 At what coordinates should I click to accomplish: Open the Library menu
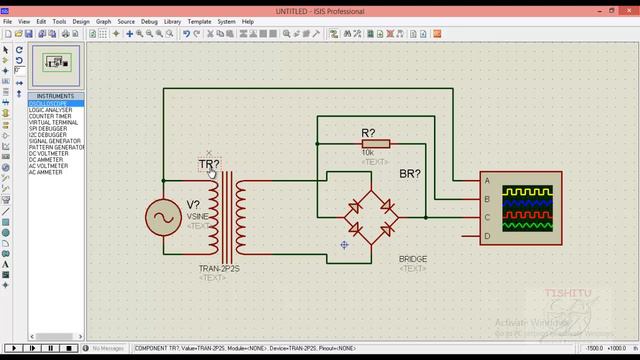click(x=172, y=22)
